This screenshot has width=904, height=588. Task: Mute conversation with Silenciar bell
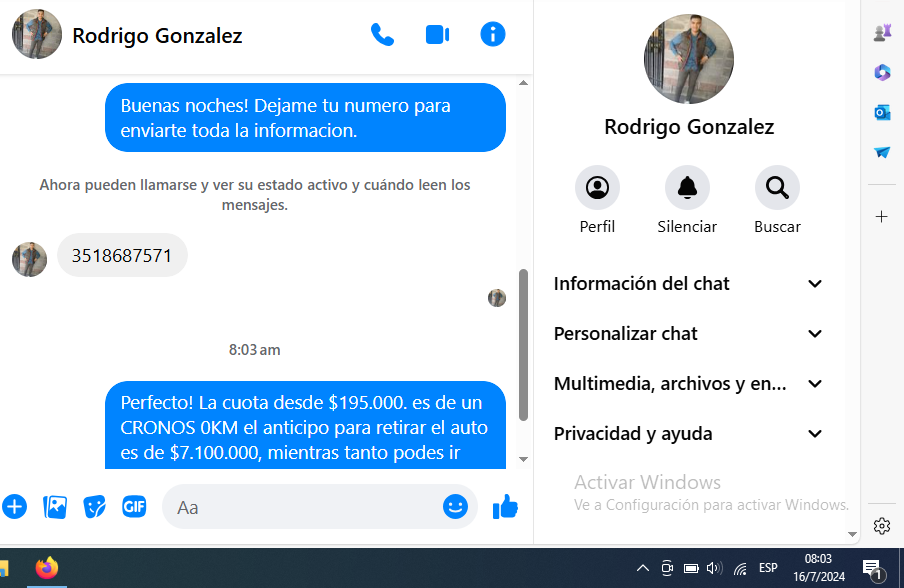pos(687,188)
